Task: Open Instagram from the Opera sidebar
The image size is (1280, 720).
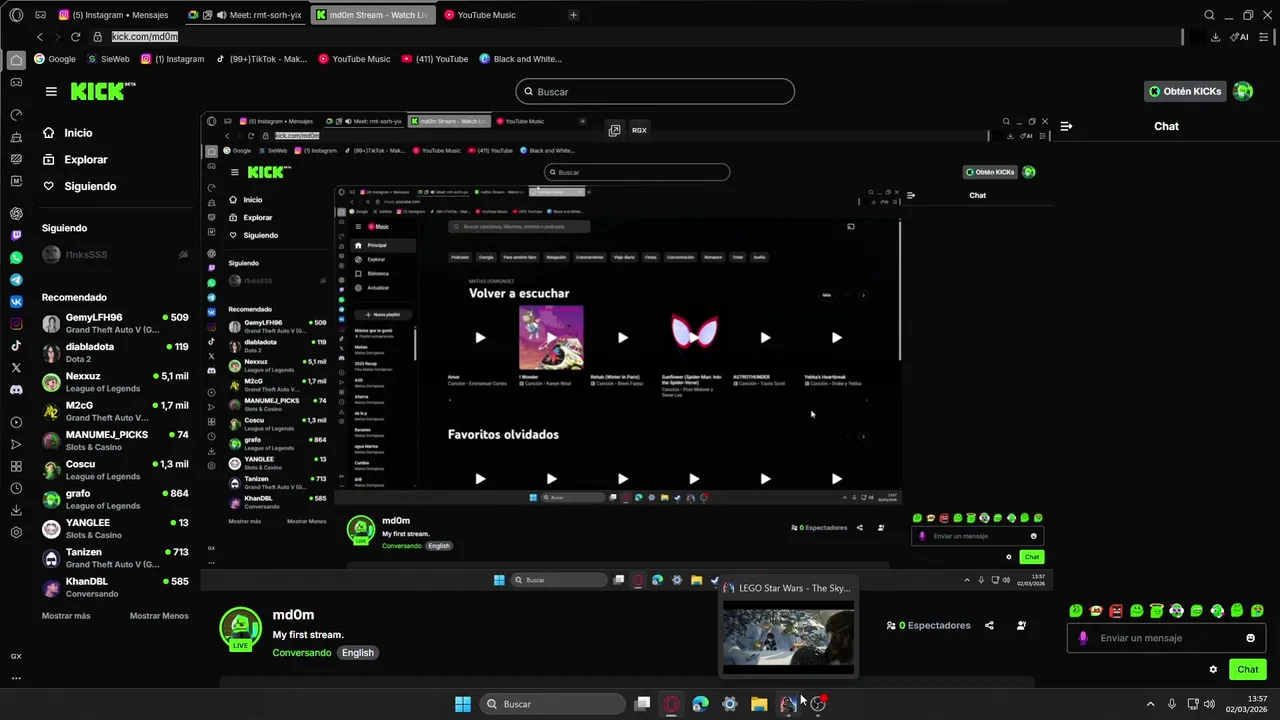Action: coord(16,324)
